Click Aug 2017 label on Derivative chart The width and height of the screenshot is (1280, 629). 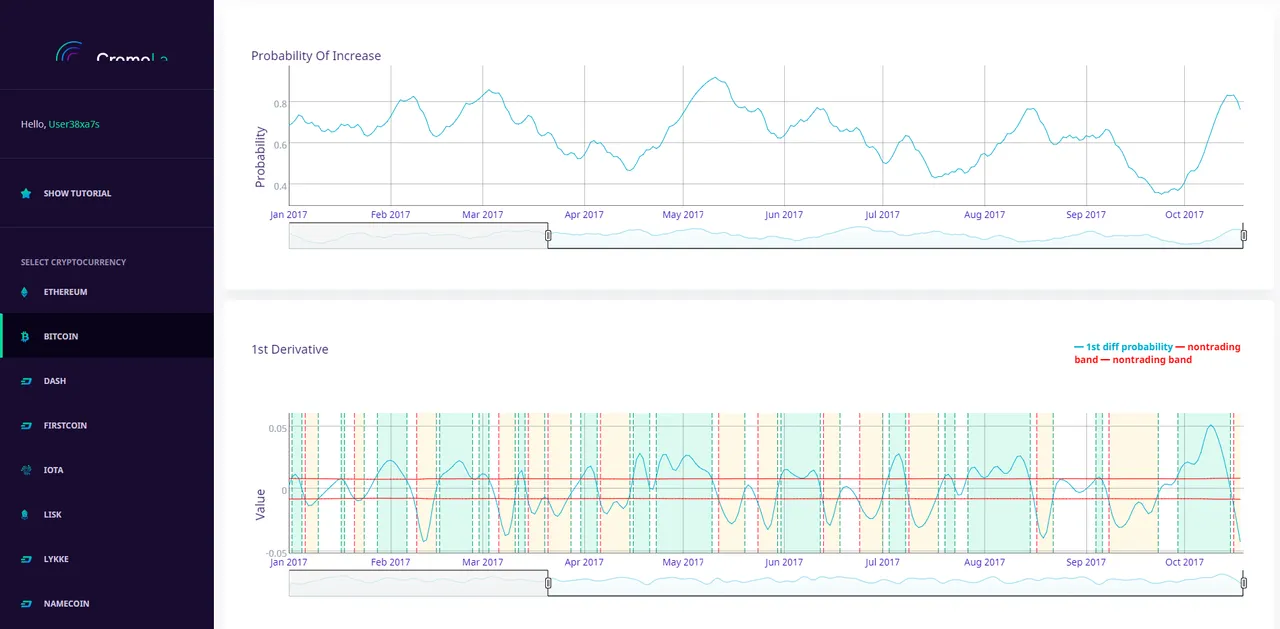(985, 562)
